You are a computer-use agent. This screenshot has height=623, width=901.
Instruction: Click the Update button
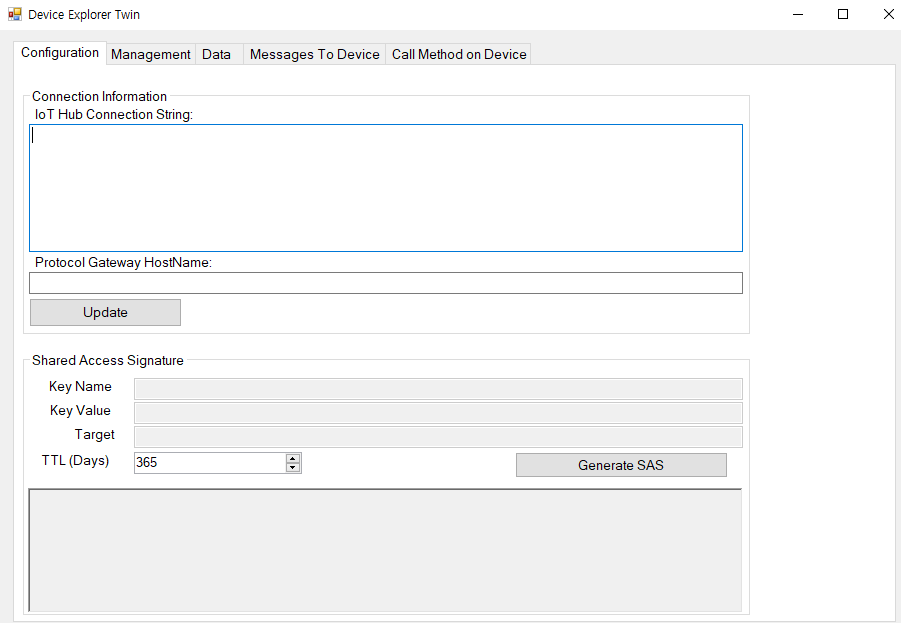105,312
